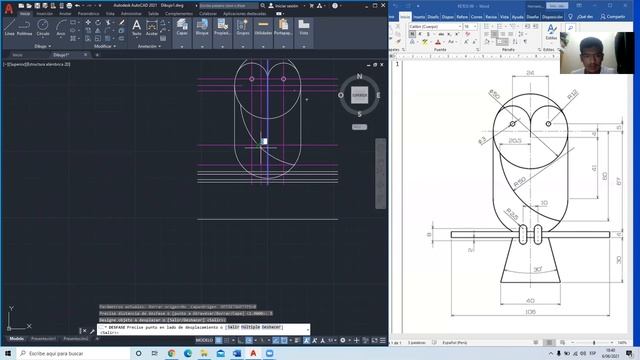Switch to the Dibujo1 drawing tab

62,55
